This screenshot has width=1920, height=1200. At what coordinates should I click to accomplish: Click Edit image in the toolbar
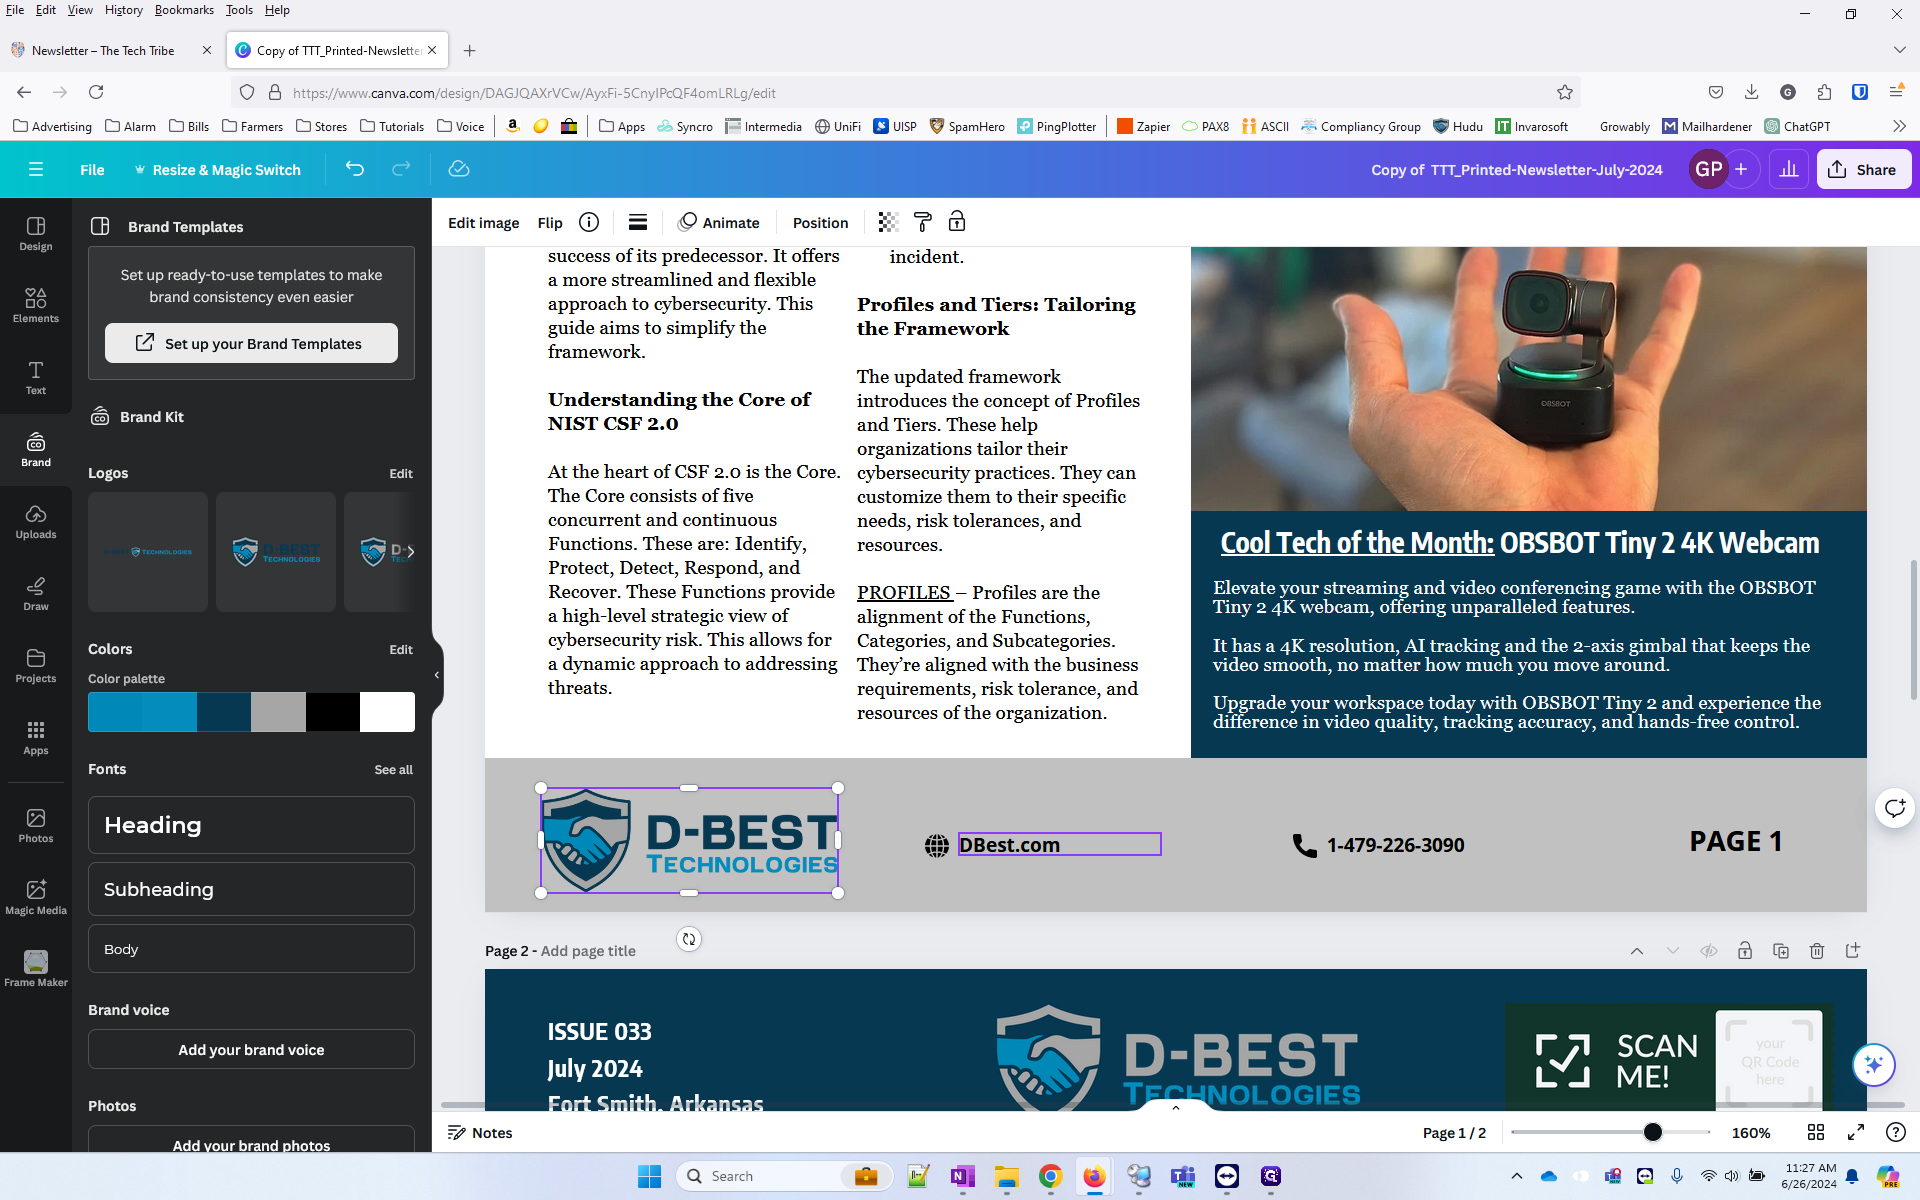pyautogui.click(x=483, y=222)
